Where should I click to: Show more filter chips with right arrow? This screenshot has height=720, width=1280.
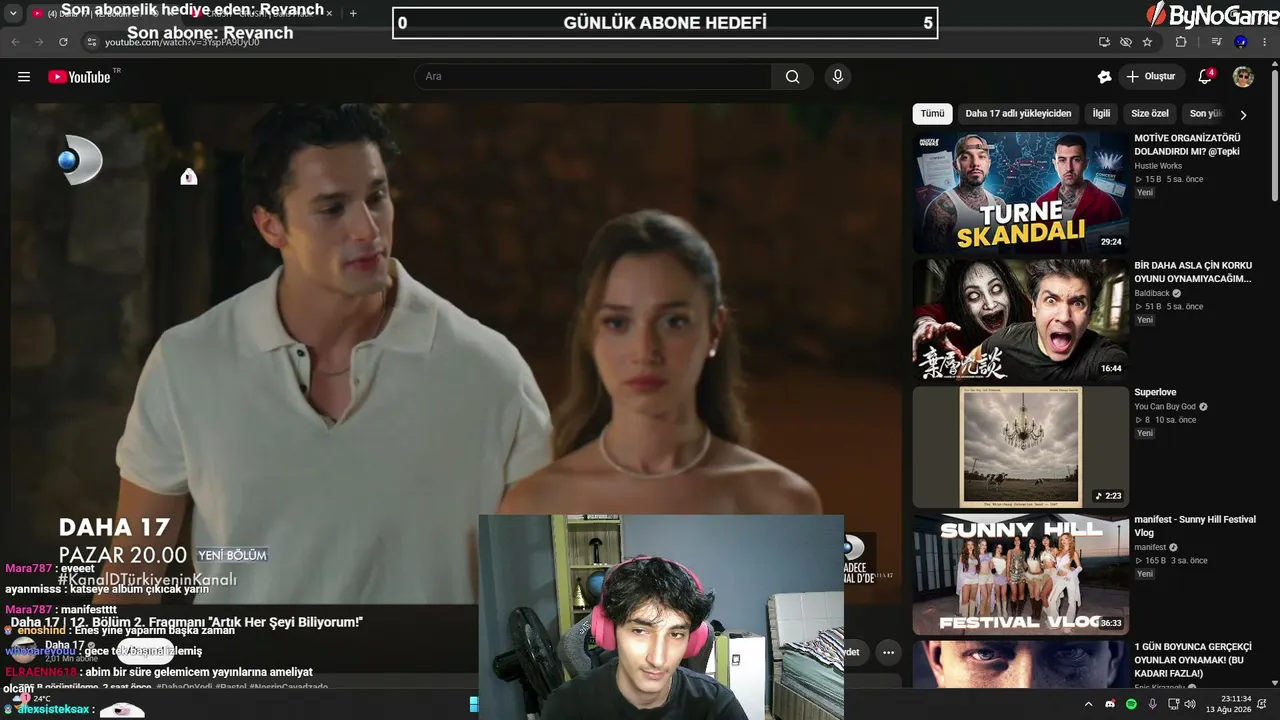(x=1243, y=115)
